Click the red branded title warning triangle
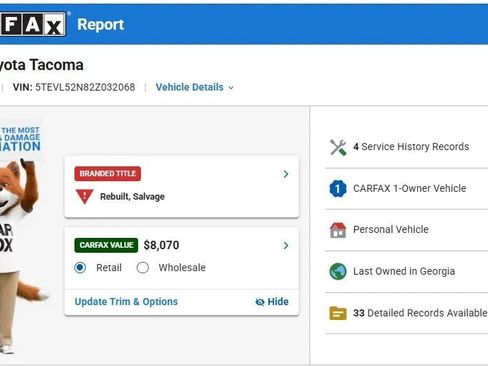The height and width of the screenshot is (366, 488). coord(84,196)
